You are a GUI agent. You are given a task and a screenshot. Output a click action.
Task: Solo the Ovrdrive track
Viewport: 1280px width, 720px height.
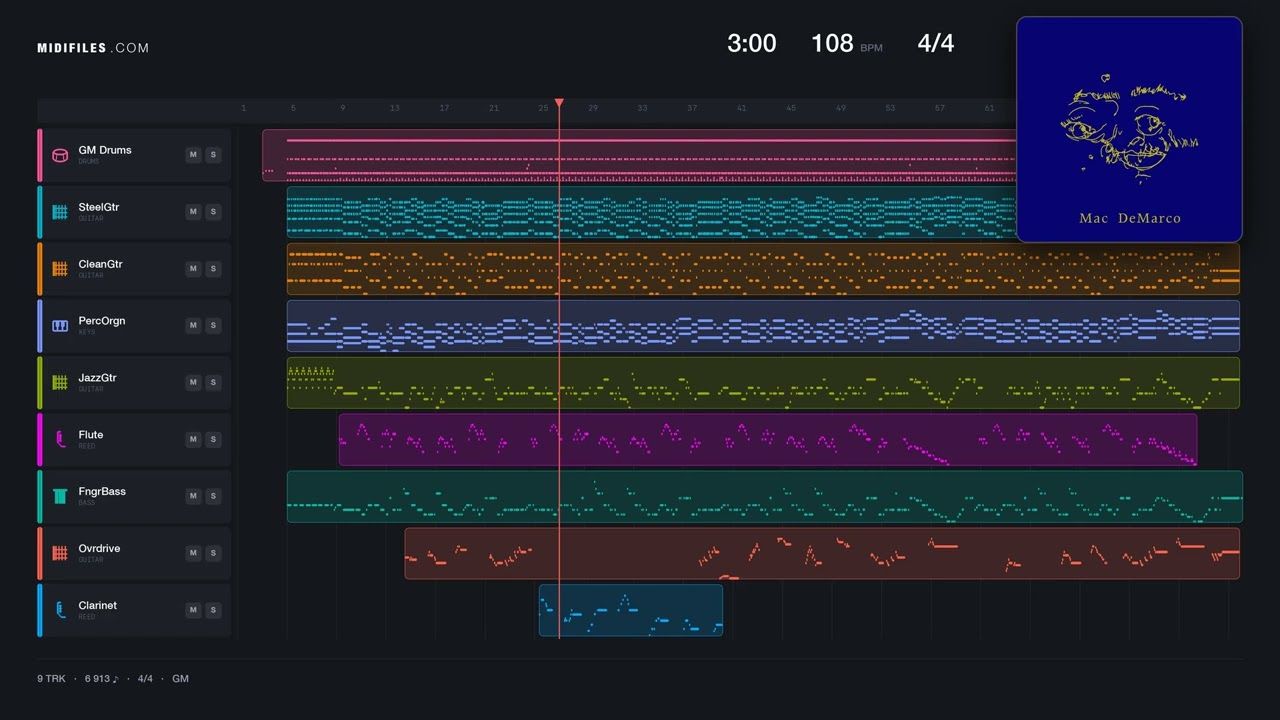213,553
